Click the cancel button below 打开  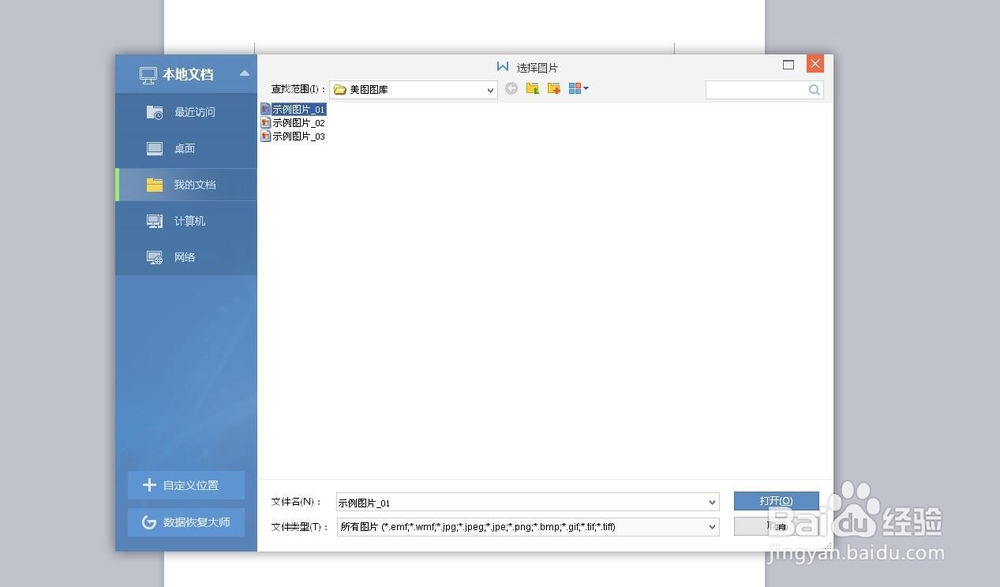click(776, 526)
